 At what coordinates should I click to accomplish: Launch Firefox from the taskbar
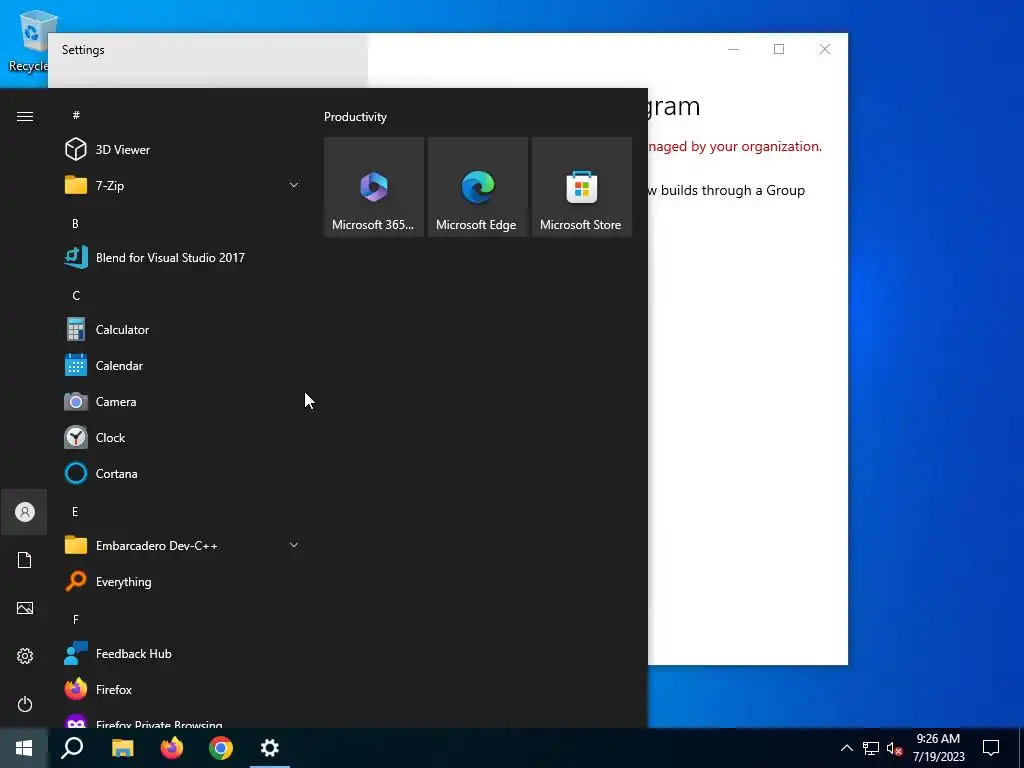click(172, 748)
